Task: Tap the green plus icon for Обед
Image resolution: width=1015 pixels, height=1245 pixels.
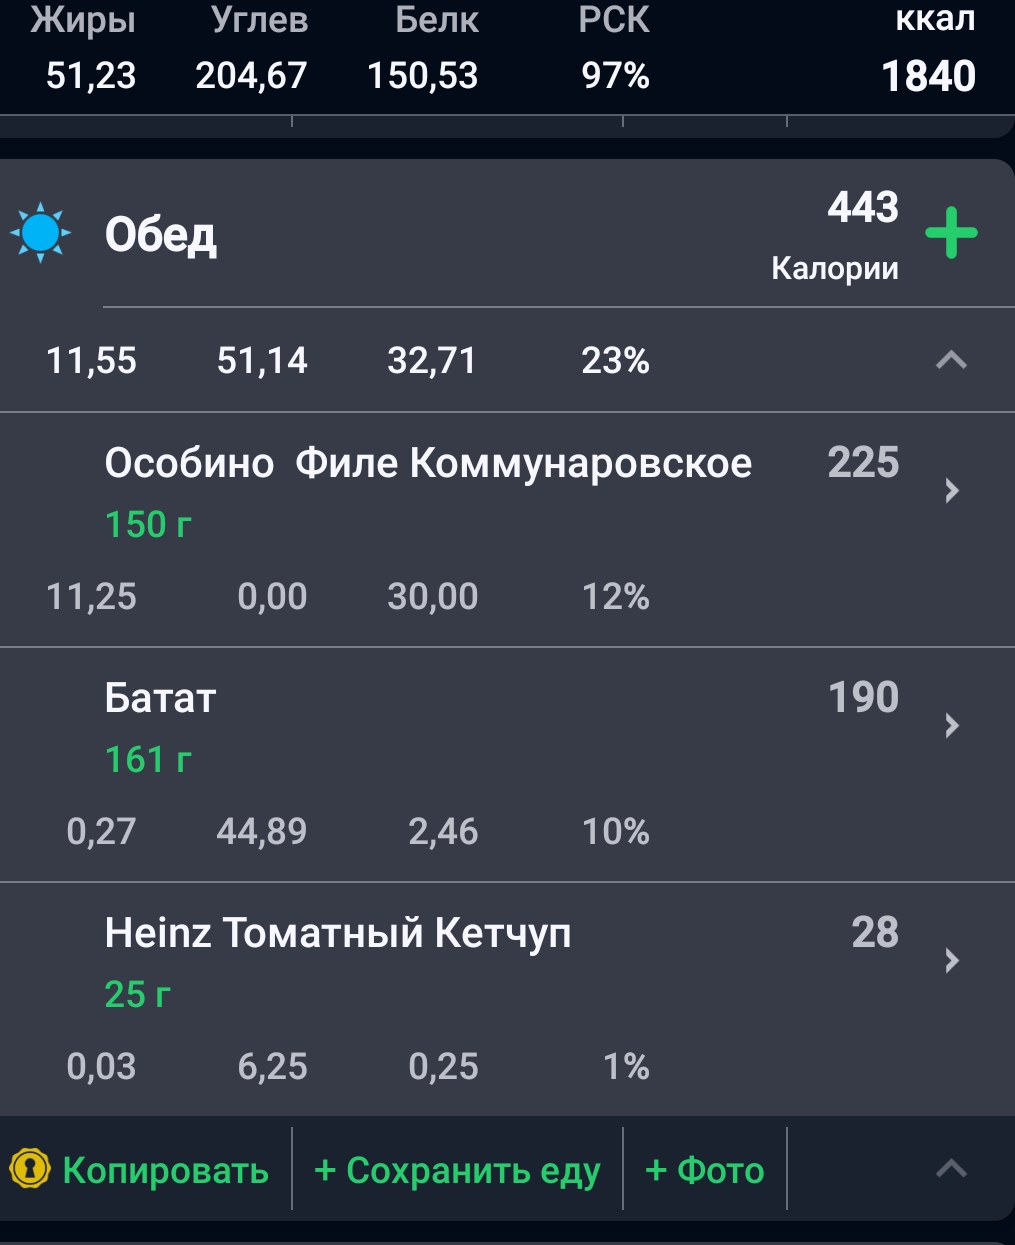Action: (951, 233)
